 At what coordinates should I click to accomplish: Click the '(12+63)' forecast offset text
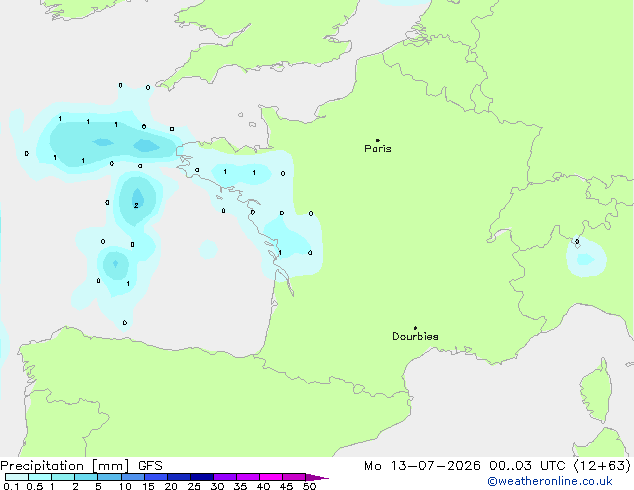pyautogui.click(x=602, y=466)
